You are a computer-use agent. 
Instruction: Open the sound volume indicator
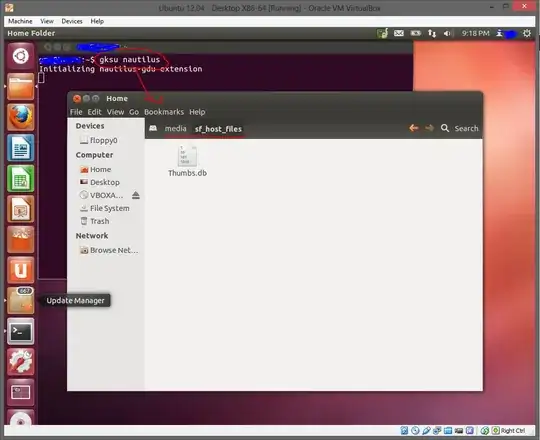tap(447, 33)
